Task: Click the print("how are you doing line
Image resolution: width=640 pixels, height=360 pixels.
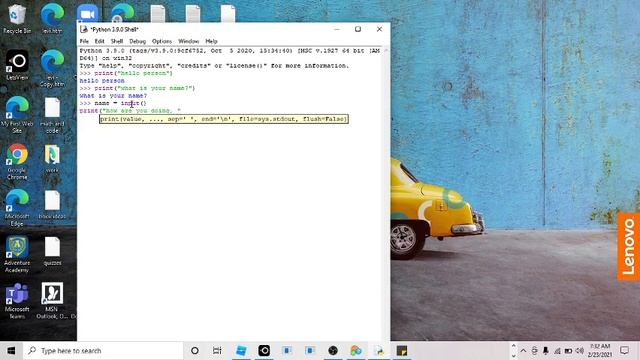Action: [x=130, y=111]
